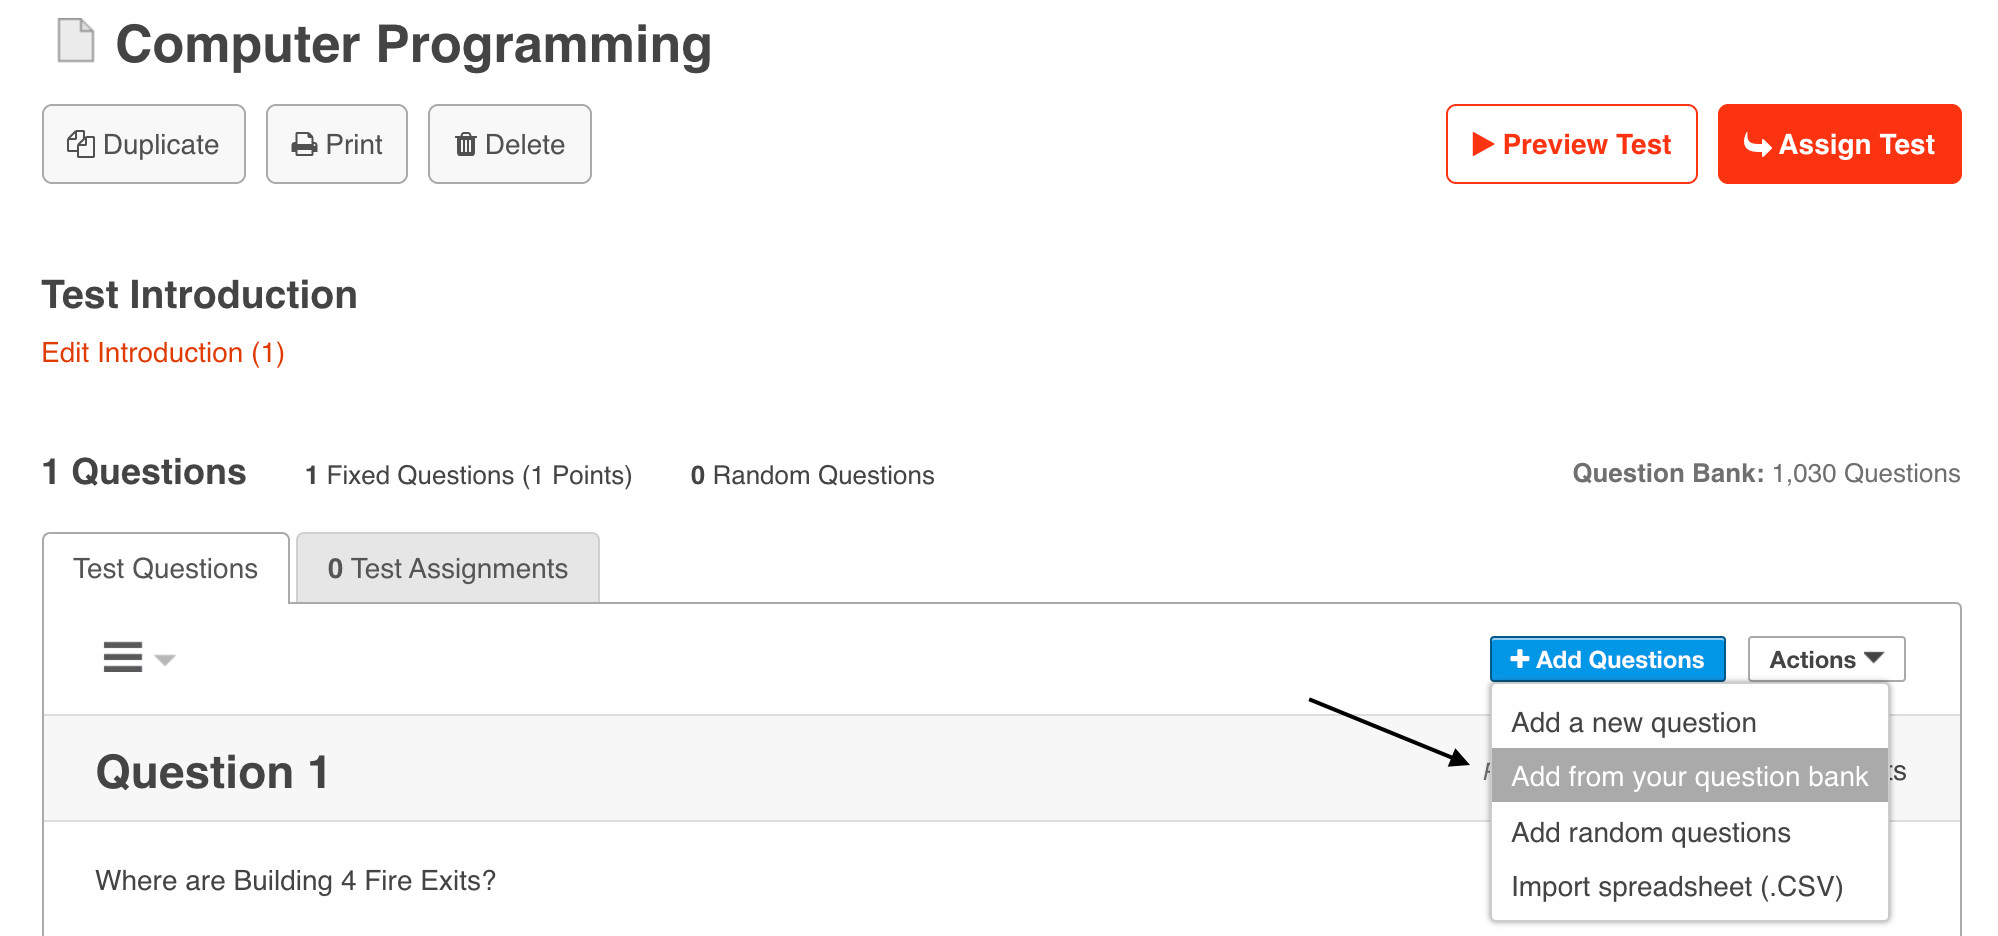Select Add a new question
Image resolution: width=1998 pixels, height=936 pixels.
[x=1633, y=722]
